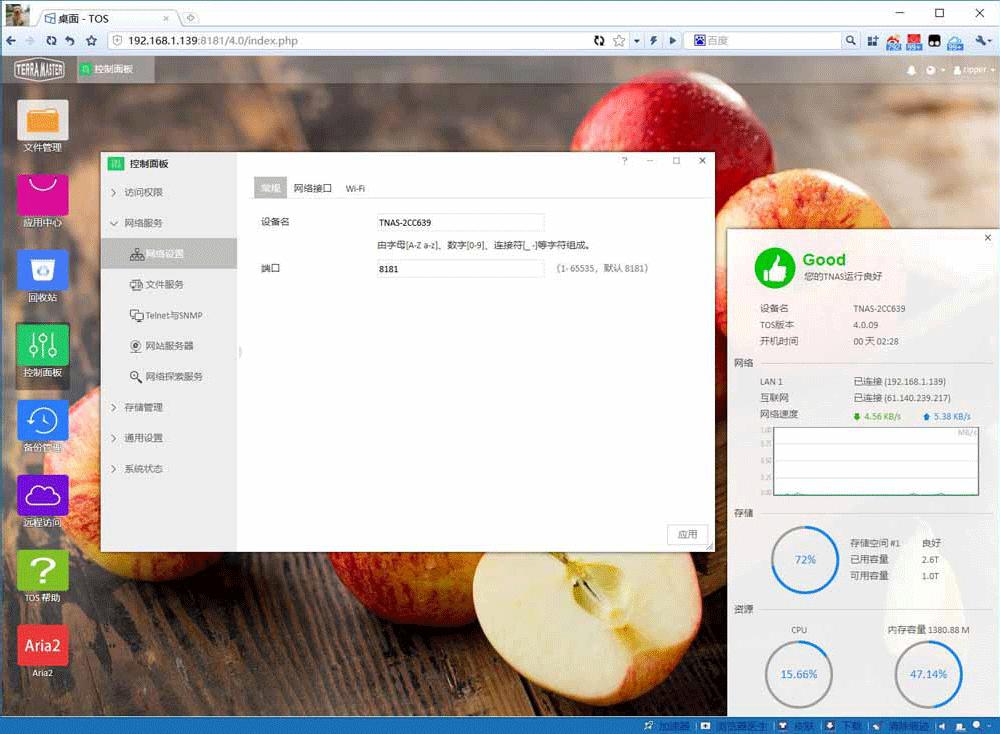Select 网站服务器 (Web Server) in the sidebar
This screenshot has width=1000, height=734.
pos(163,346)
